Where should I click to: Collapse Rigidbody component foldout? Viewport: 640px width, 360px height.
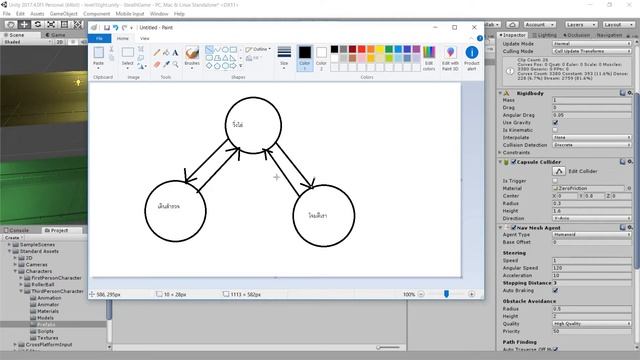pyautogui.click(x=500, y=93)
